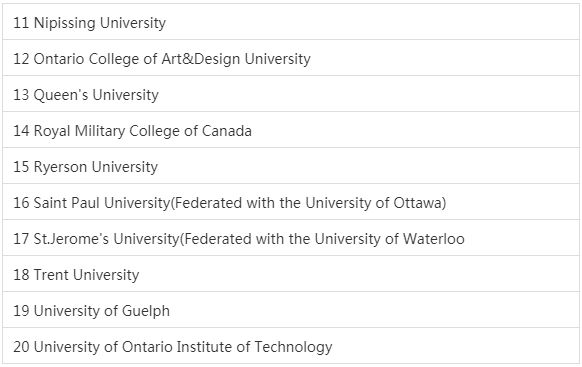Click the number 12 list index

pyautogui.click(x=21, y=59)
